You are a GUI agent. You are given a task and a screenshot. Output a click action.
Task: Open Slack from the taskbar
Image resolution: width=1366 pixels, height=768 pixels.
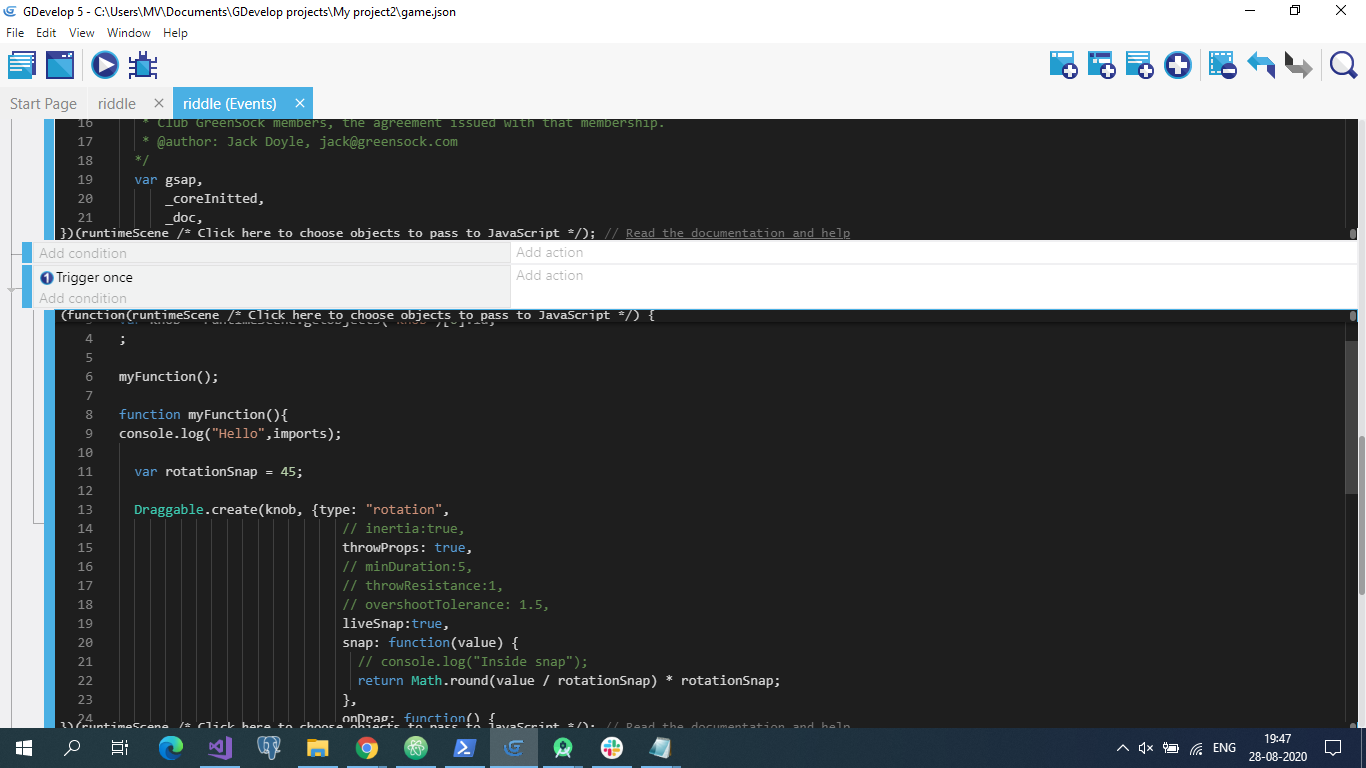[x=612, y=748]
